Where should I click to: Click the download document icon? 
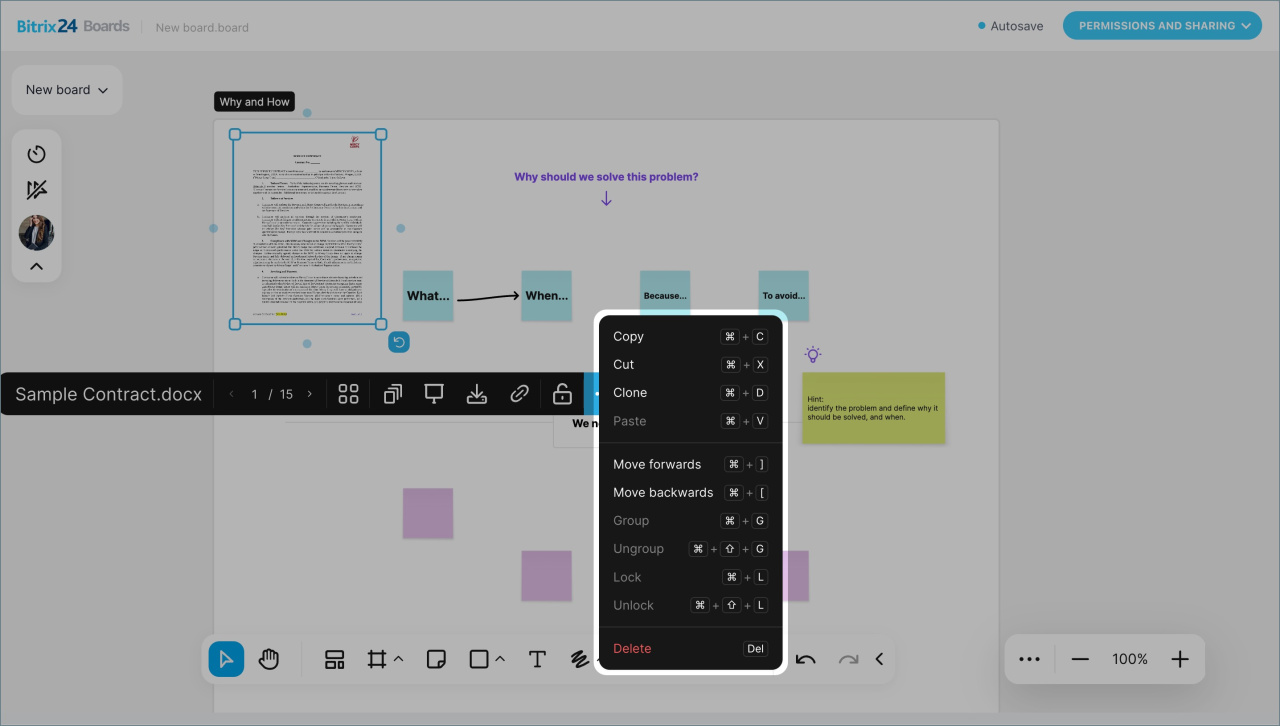coord(477,394)
